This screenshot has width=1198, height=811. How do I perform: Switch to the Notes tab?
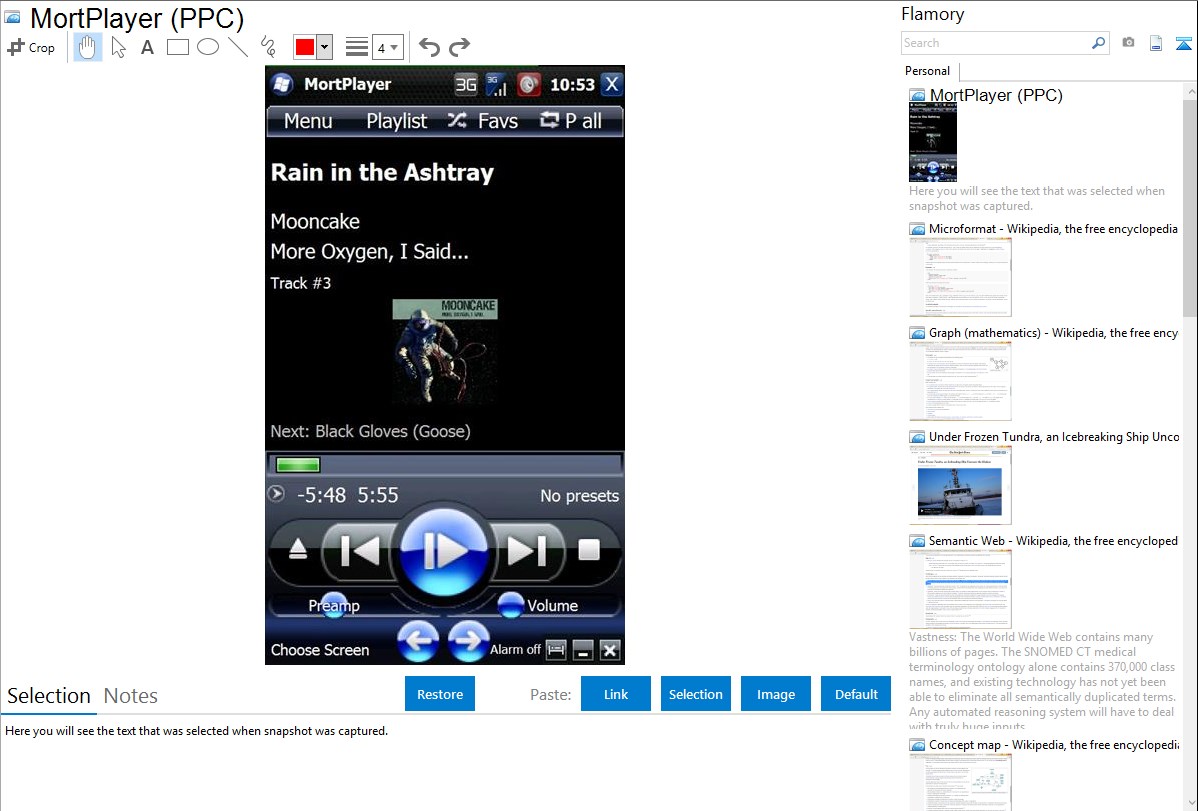pos(131,696)
